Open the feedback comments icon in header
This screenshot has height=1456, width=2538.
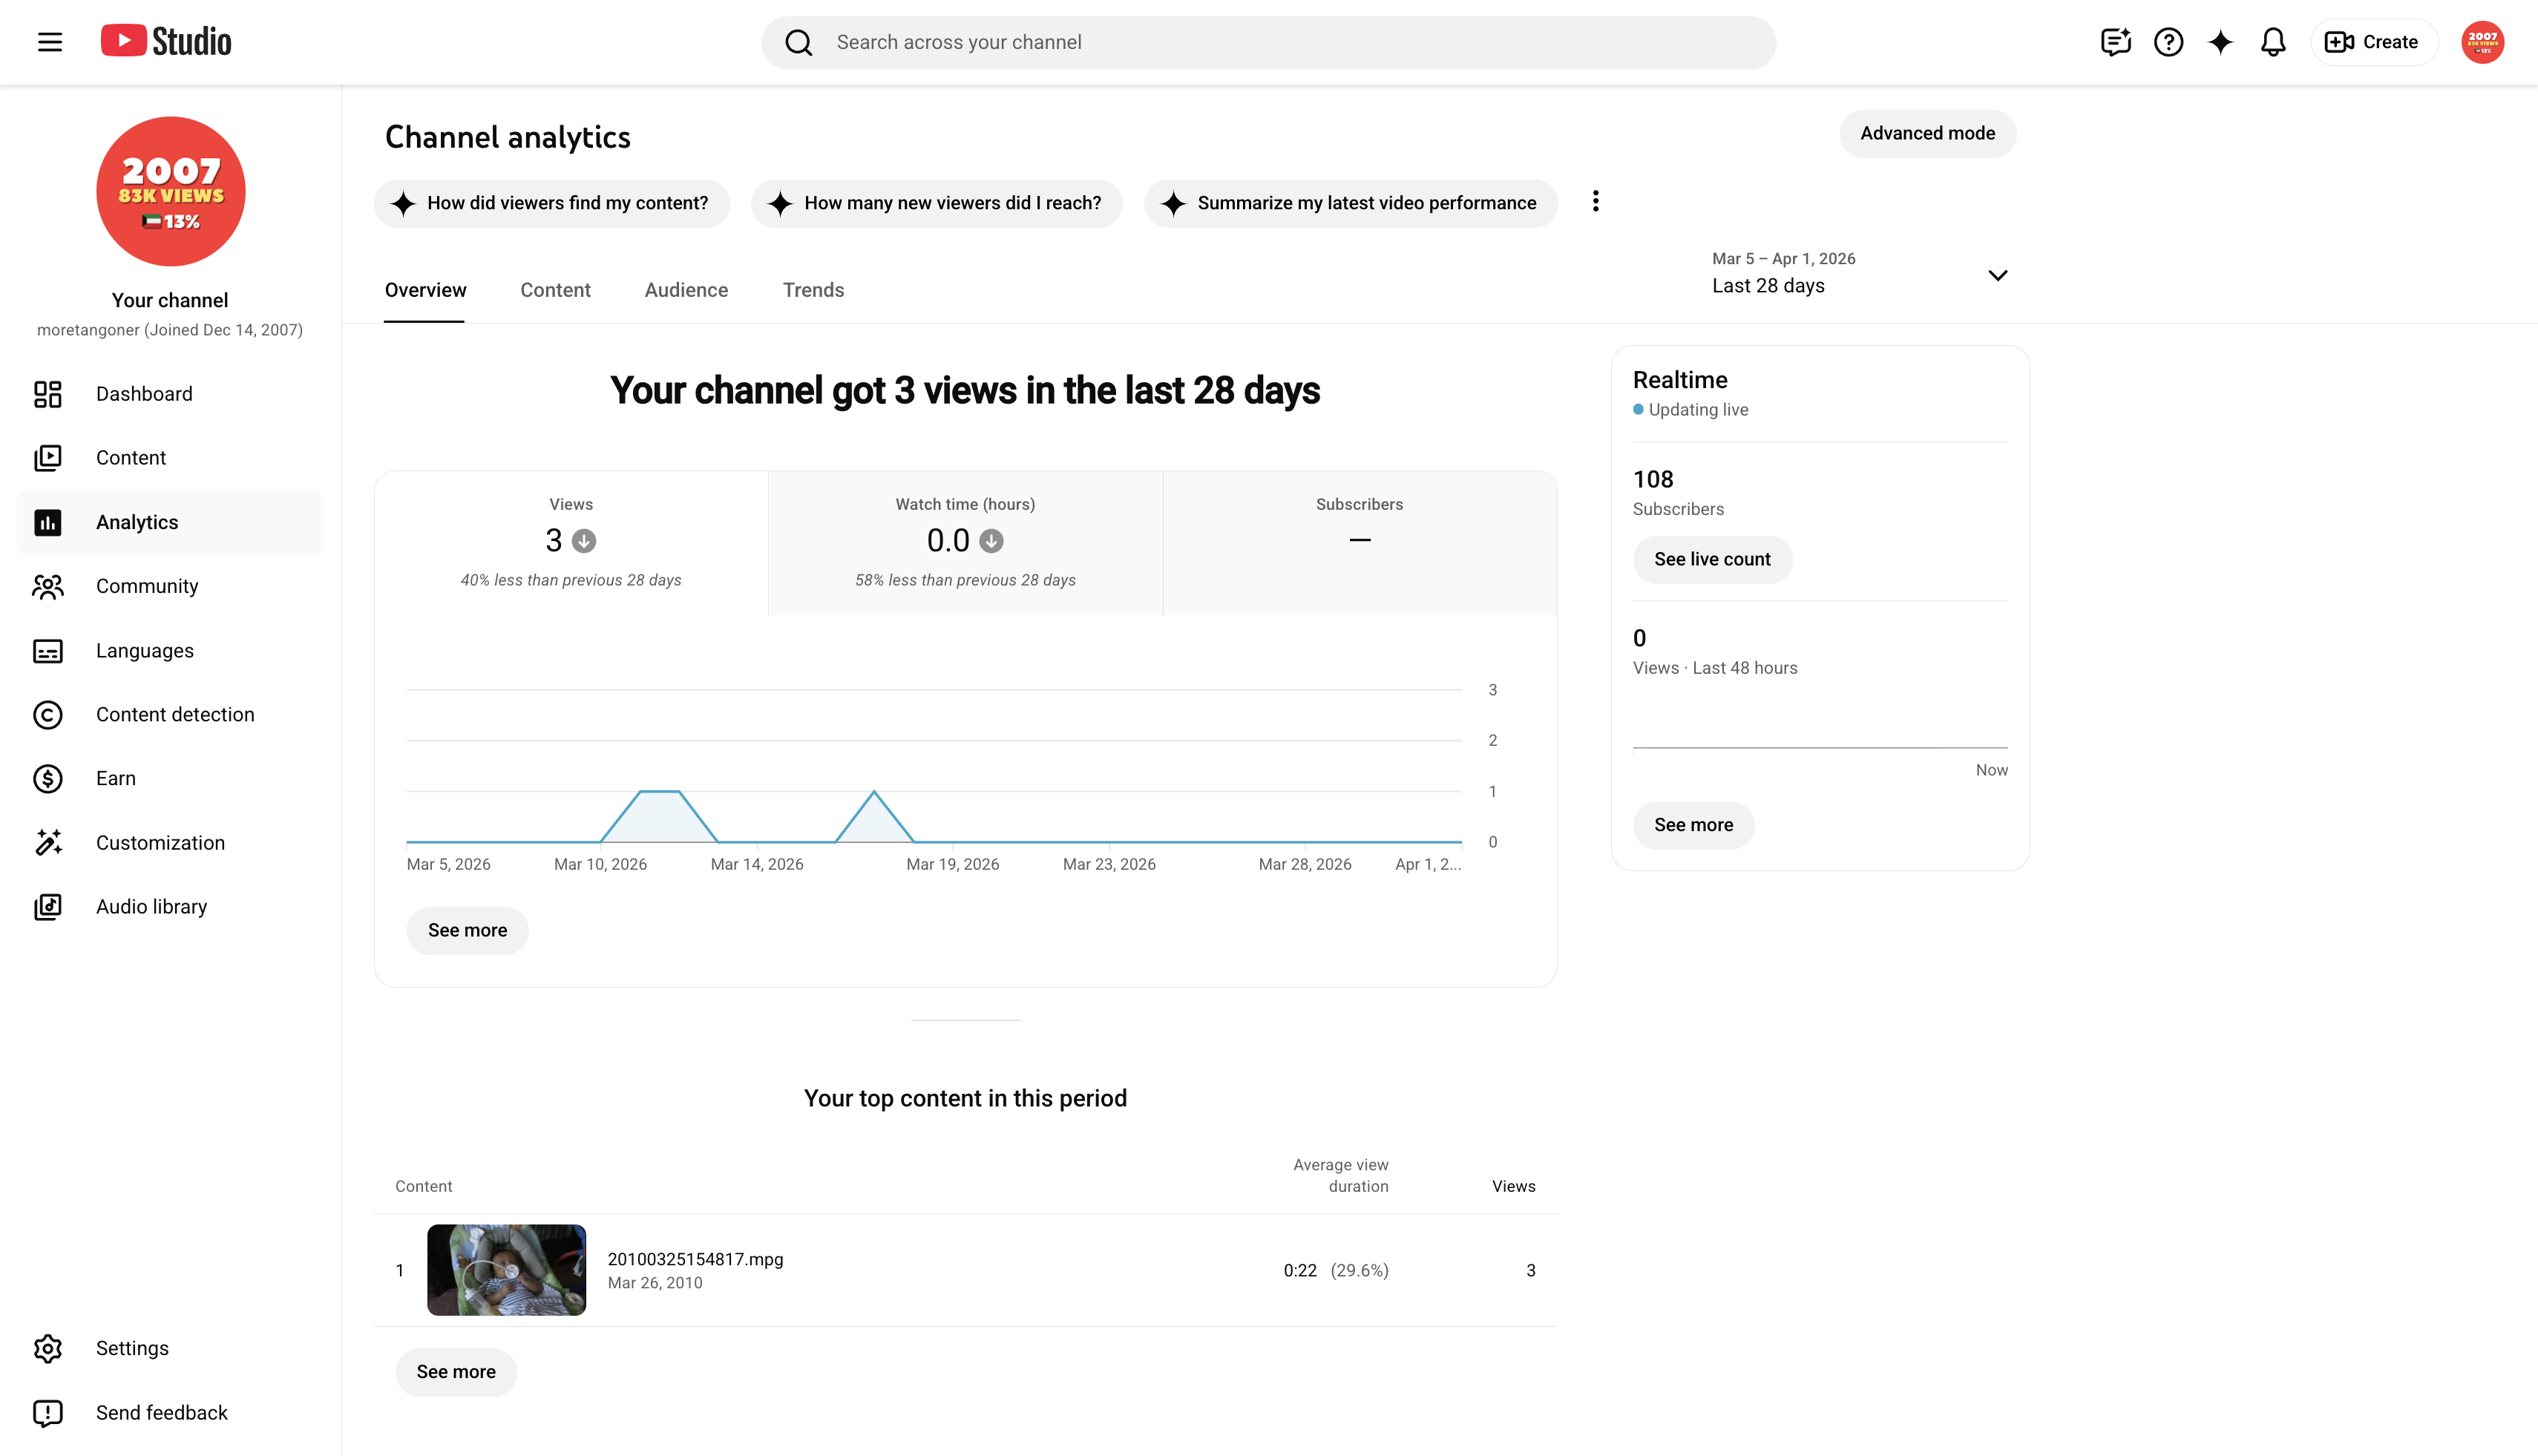(2116, 42)
